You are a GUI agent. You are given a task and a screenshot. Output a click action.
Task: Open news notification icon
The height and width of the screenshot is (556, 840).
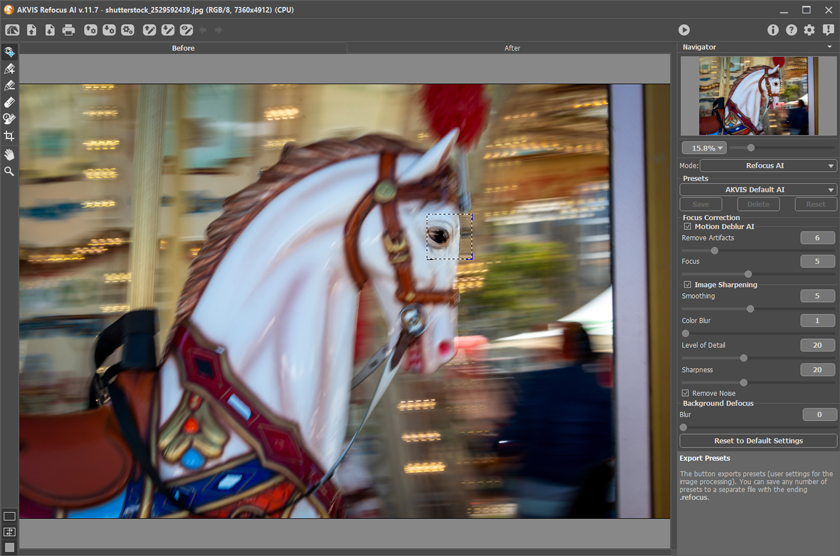[828, 30]
